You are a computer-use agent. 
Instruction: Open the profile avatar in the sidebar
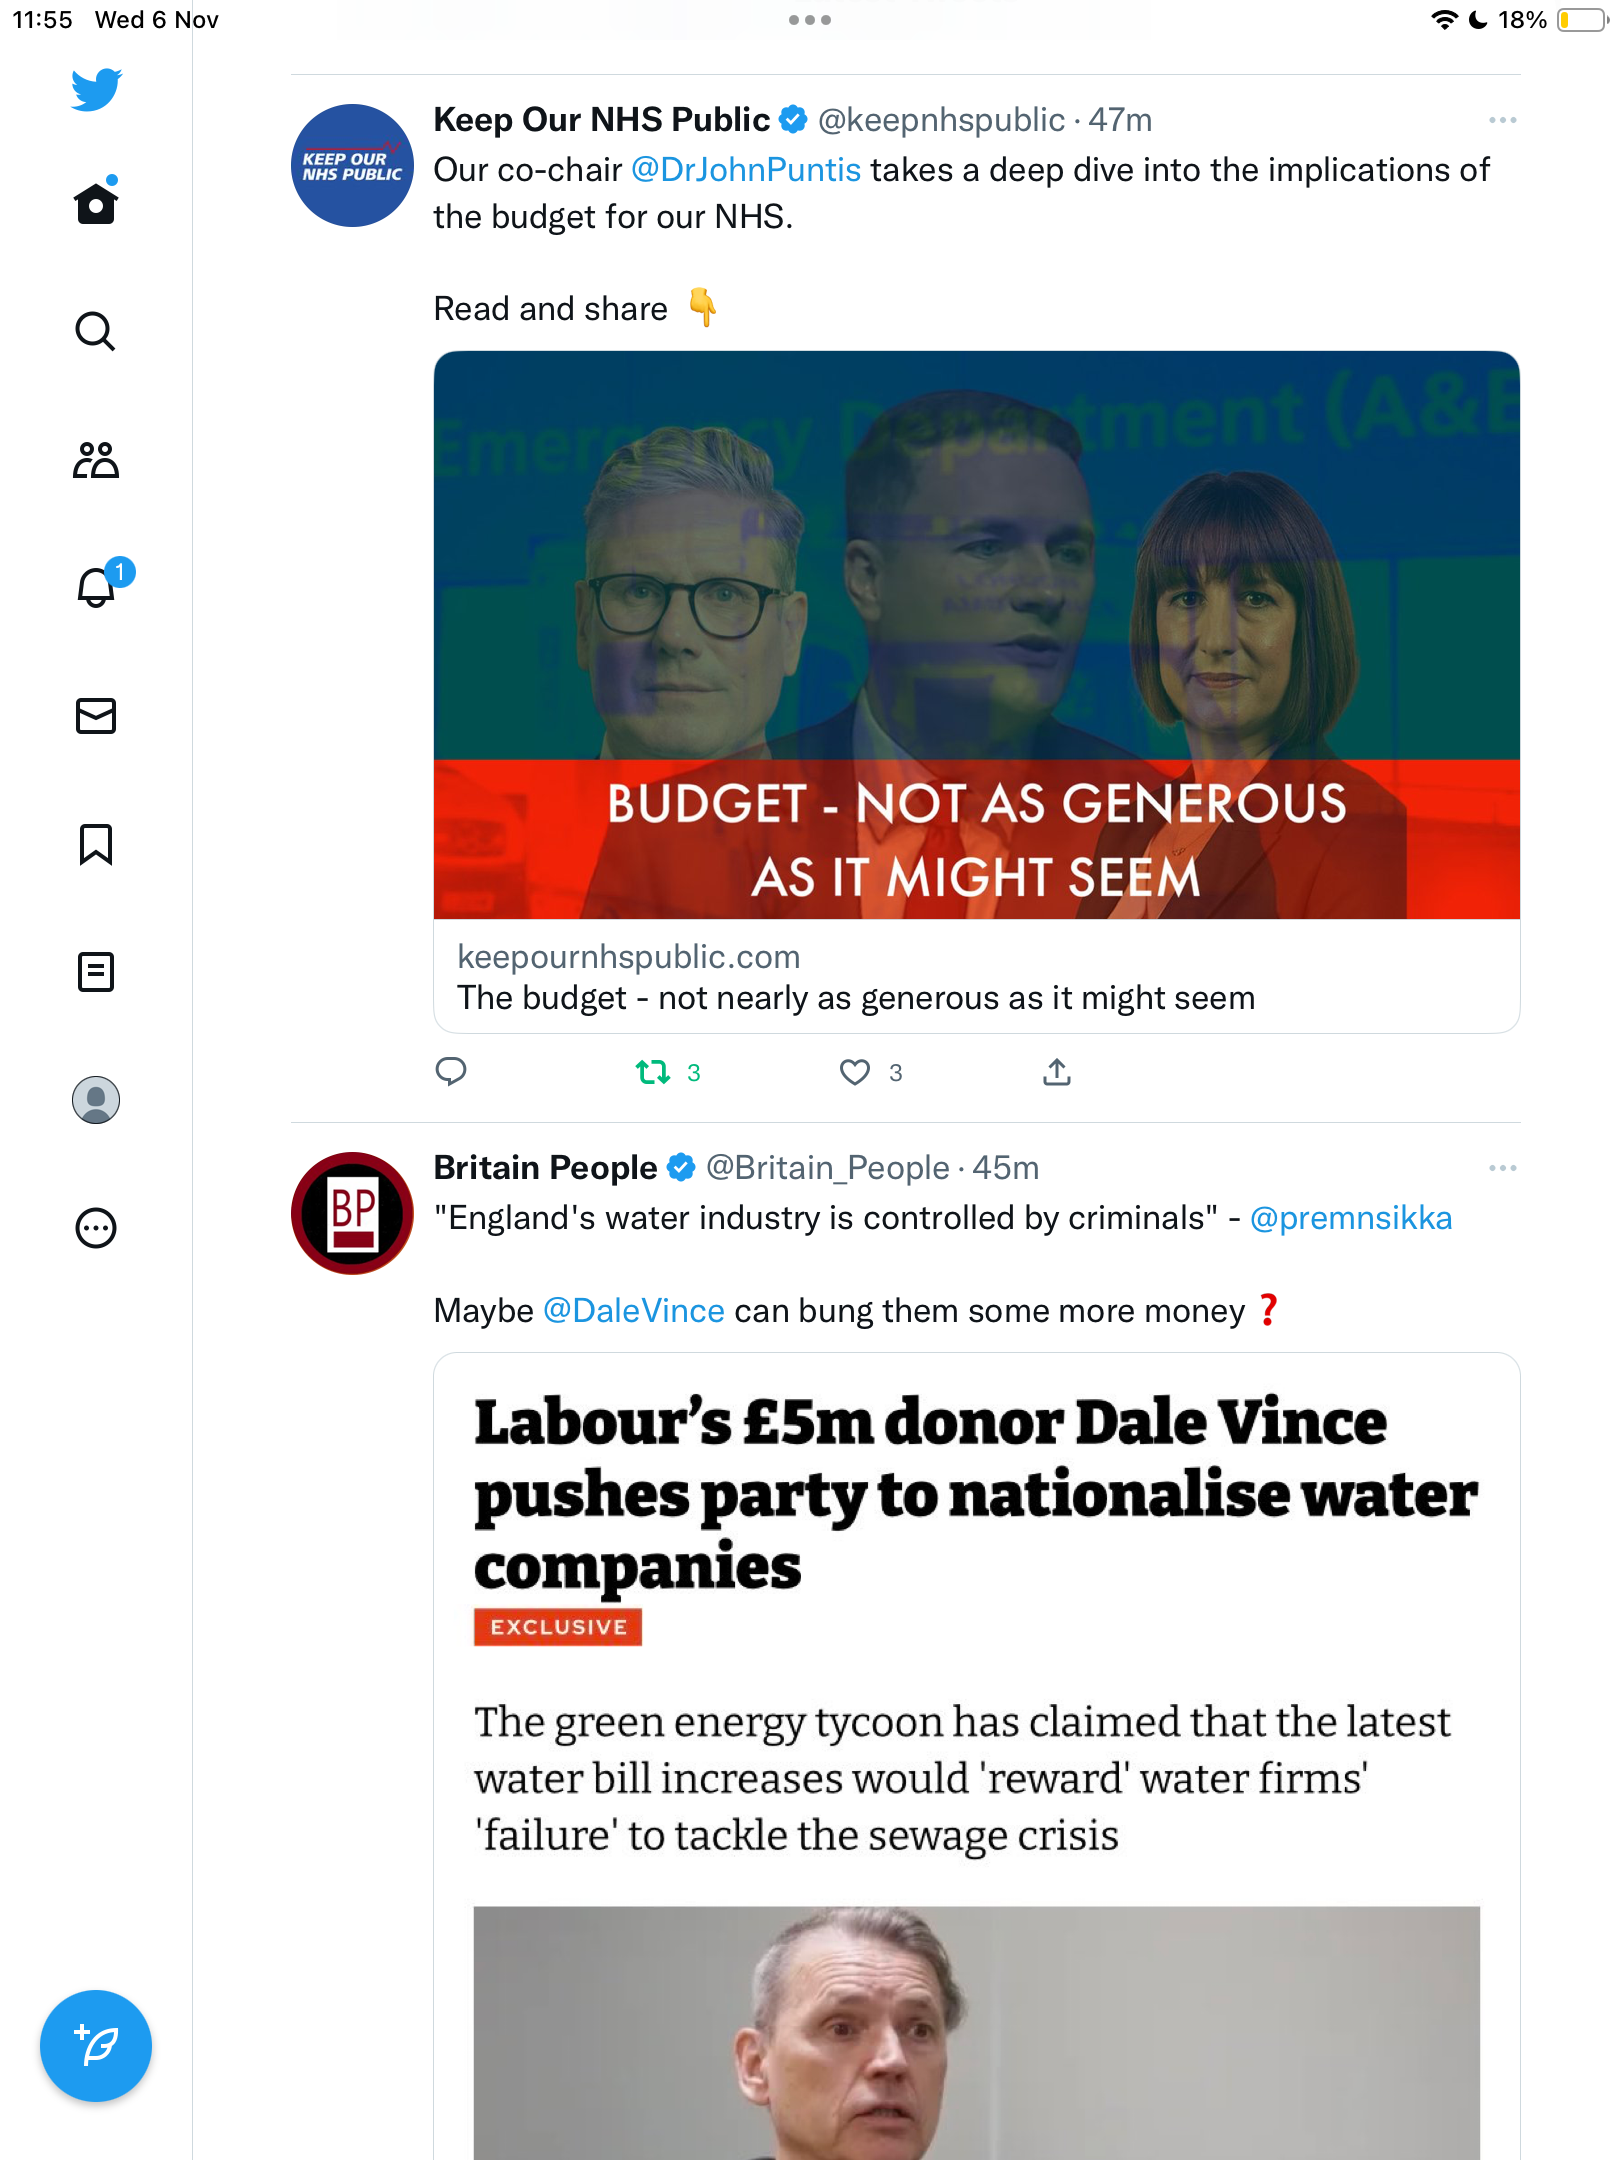pyautogui.click(x=96, y=1100)
